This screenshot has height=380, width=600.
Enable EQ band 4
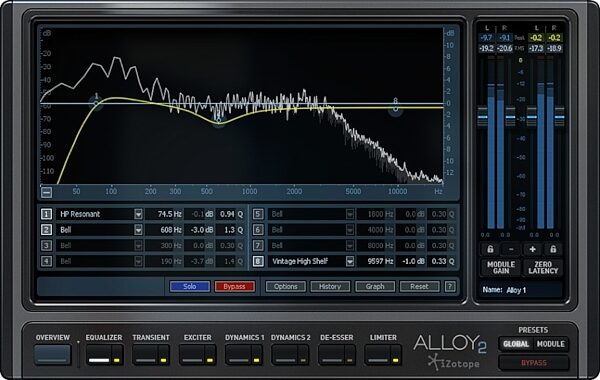click(46, 261)
